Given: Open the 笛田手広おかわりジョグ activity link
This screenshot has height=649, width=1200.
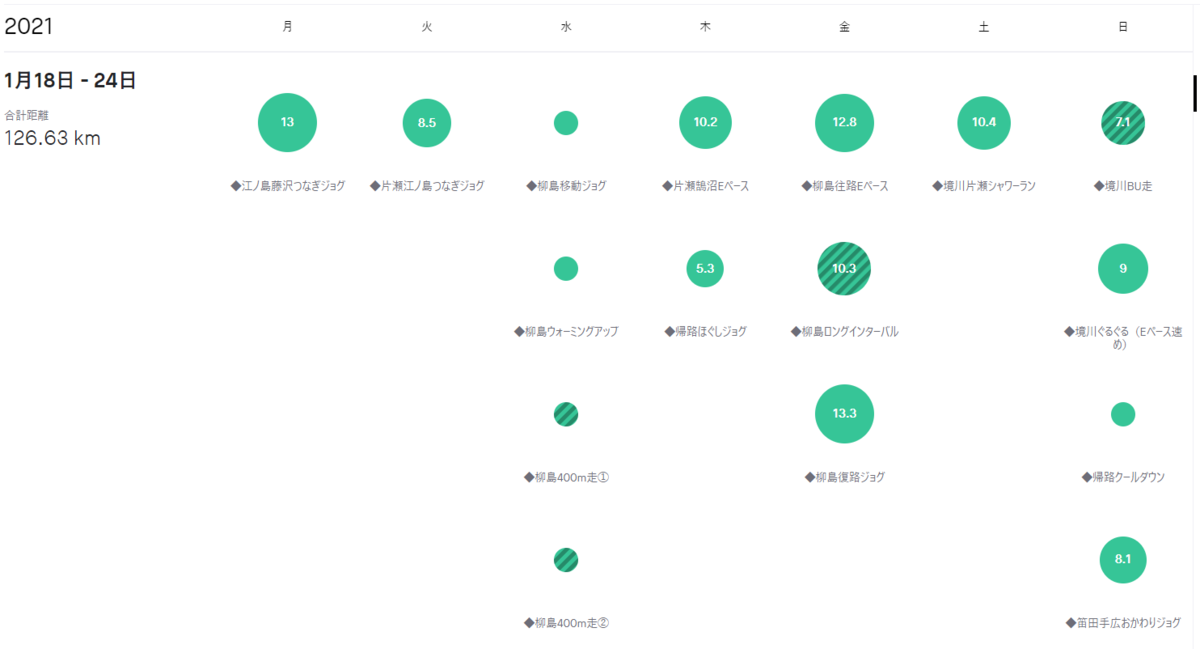Looking at the screenshot, I should pyautogui.click(x=1123, y=622).
